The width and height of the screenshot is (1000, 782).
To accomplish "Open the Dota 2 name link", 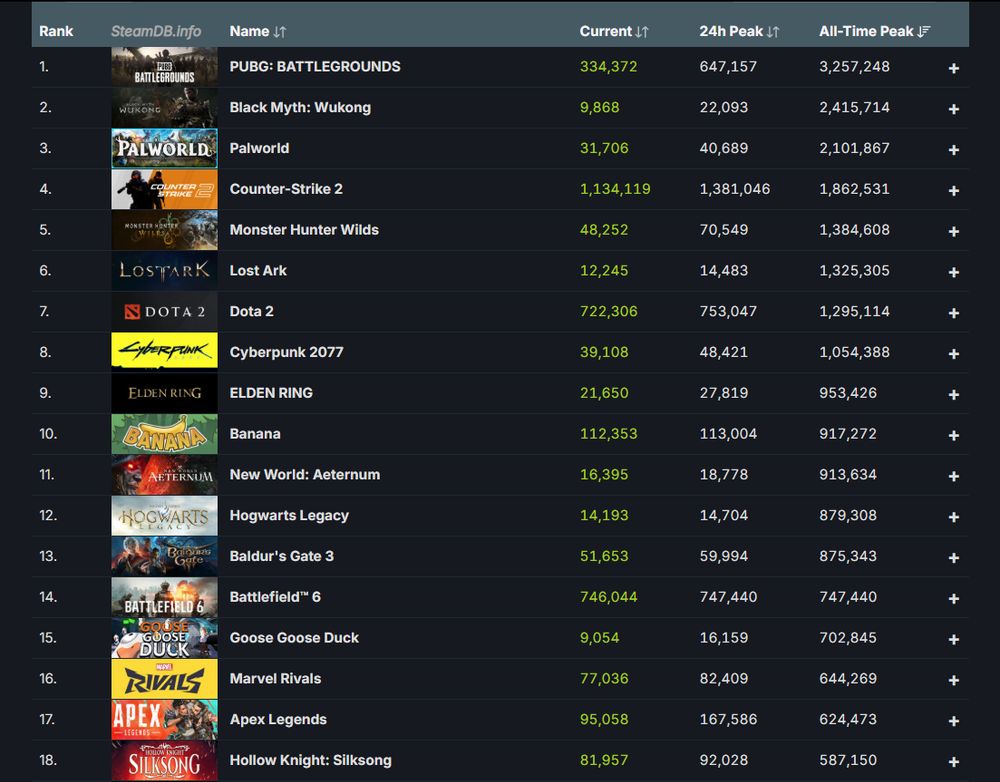I will 251,311.
